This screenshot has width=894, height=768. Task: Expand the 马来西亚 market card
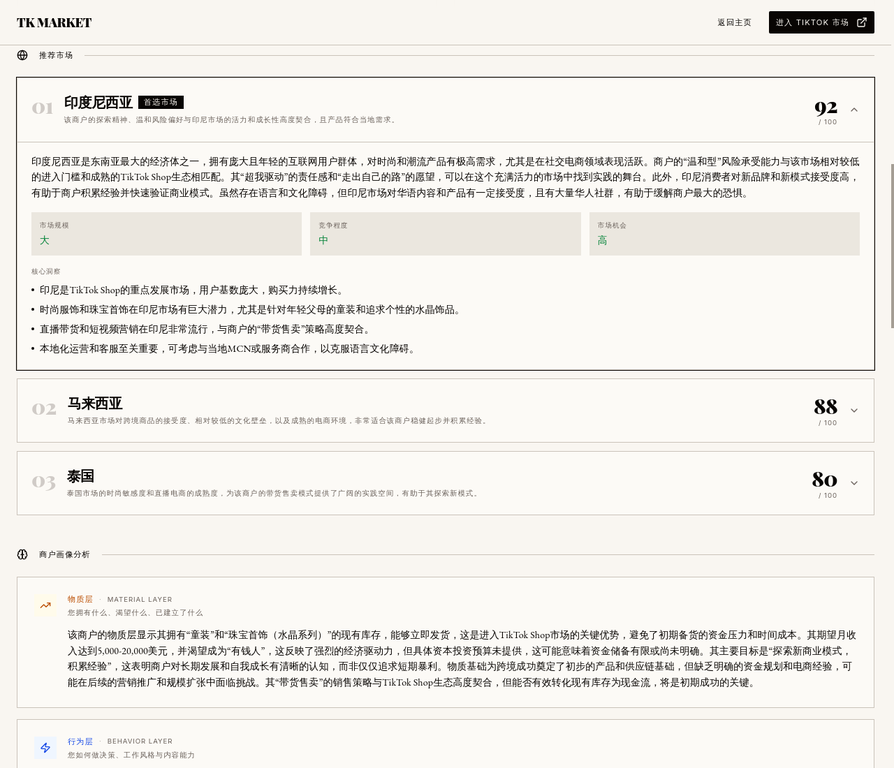(x=854, y=410)
